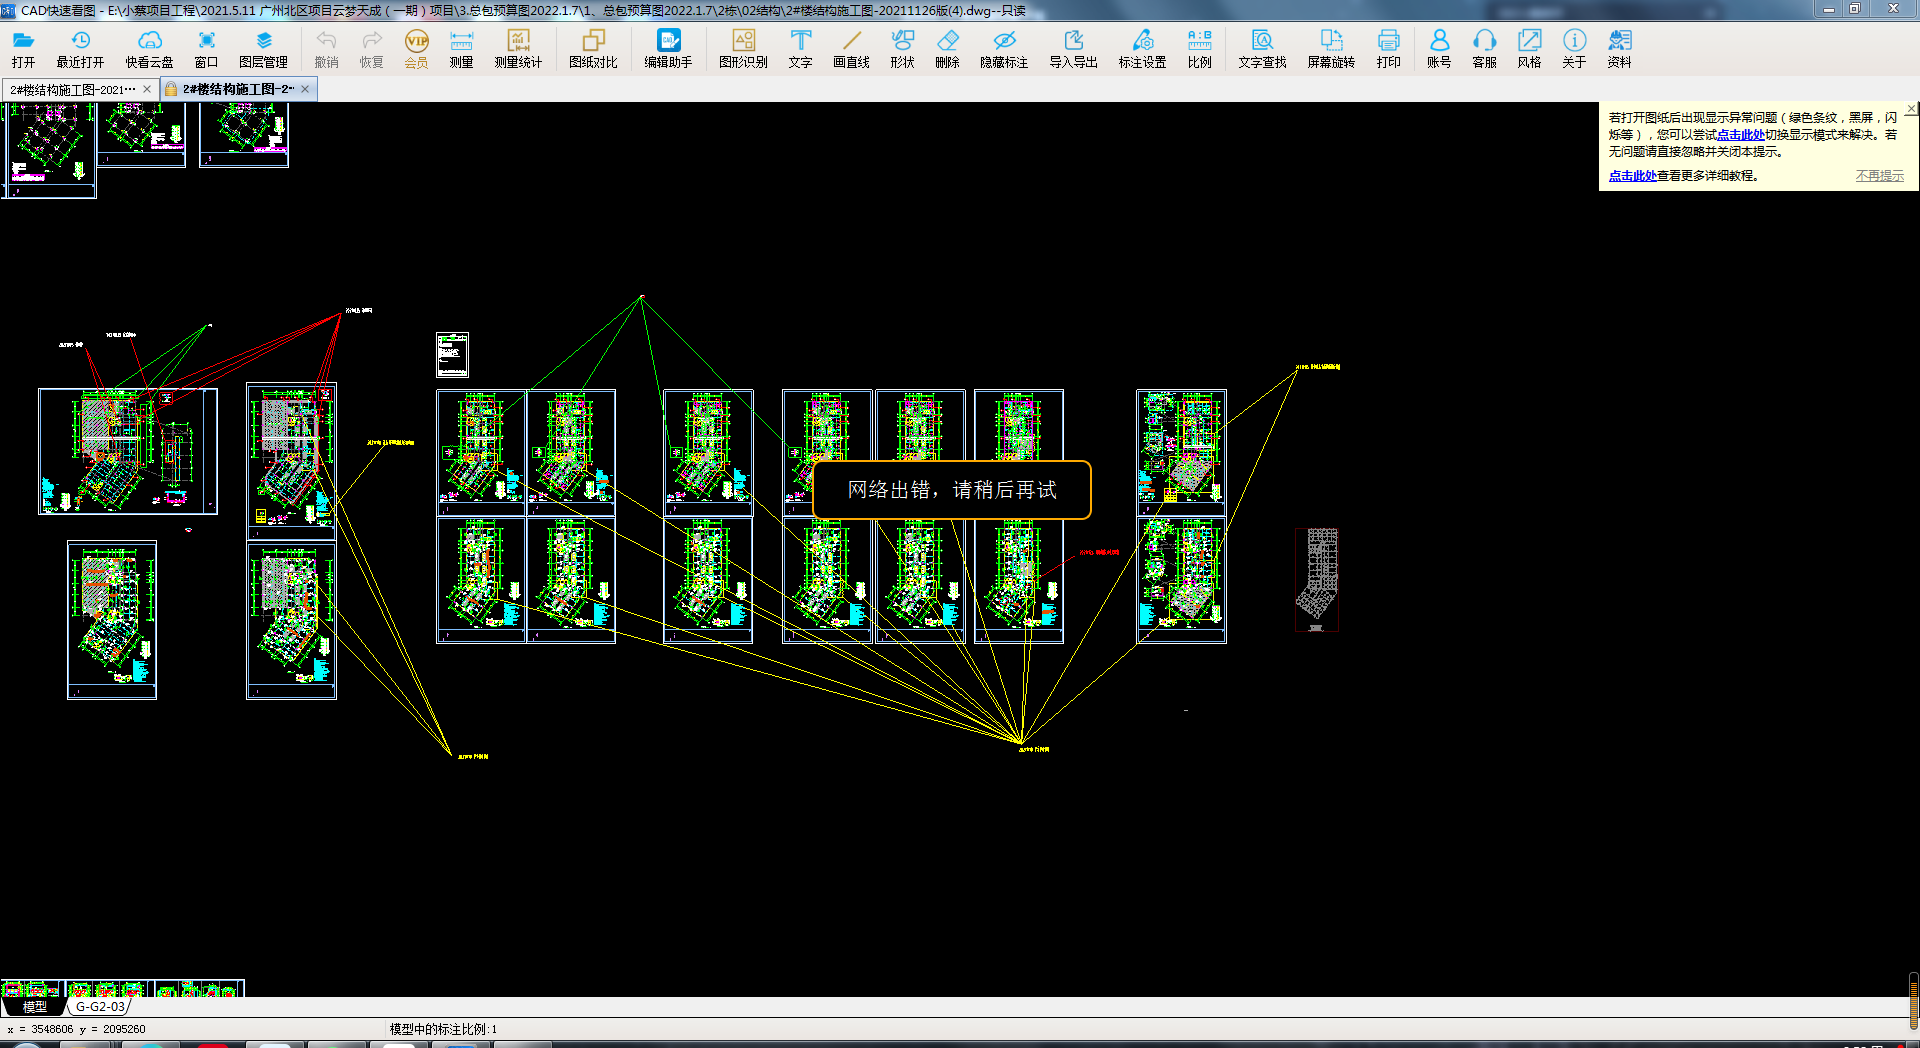
Task: Open 测量统计 measurement statistics
Action: [518, 48]
